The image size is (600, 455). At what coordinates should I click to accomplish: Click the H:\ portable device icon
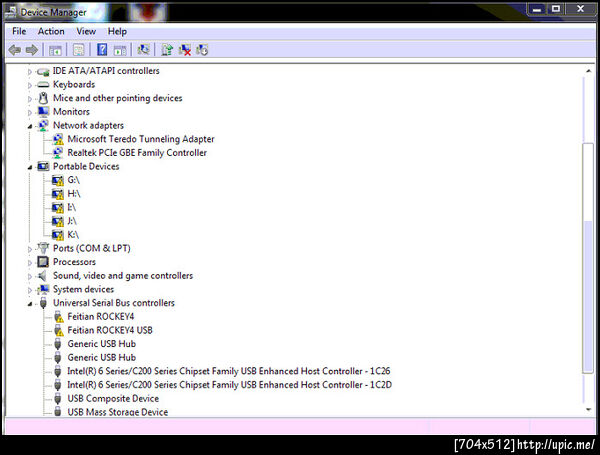[58, 194]
